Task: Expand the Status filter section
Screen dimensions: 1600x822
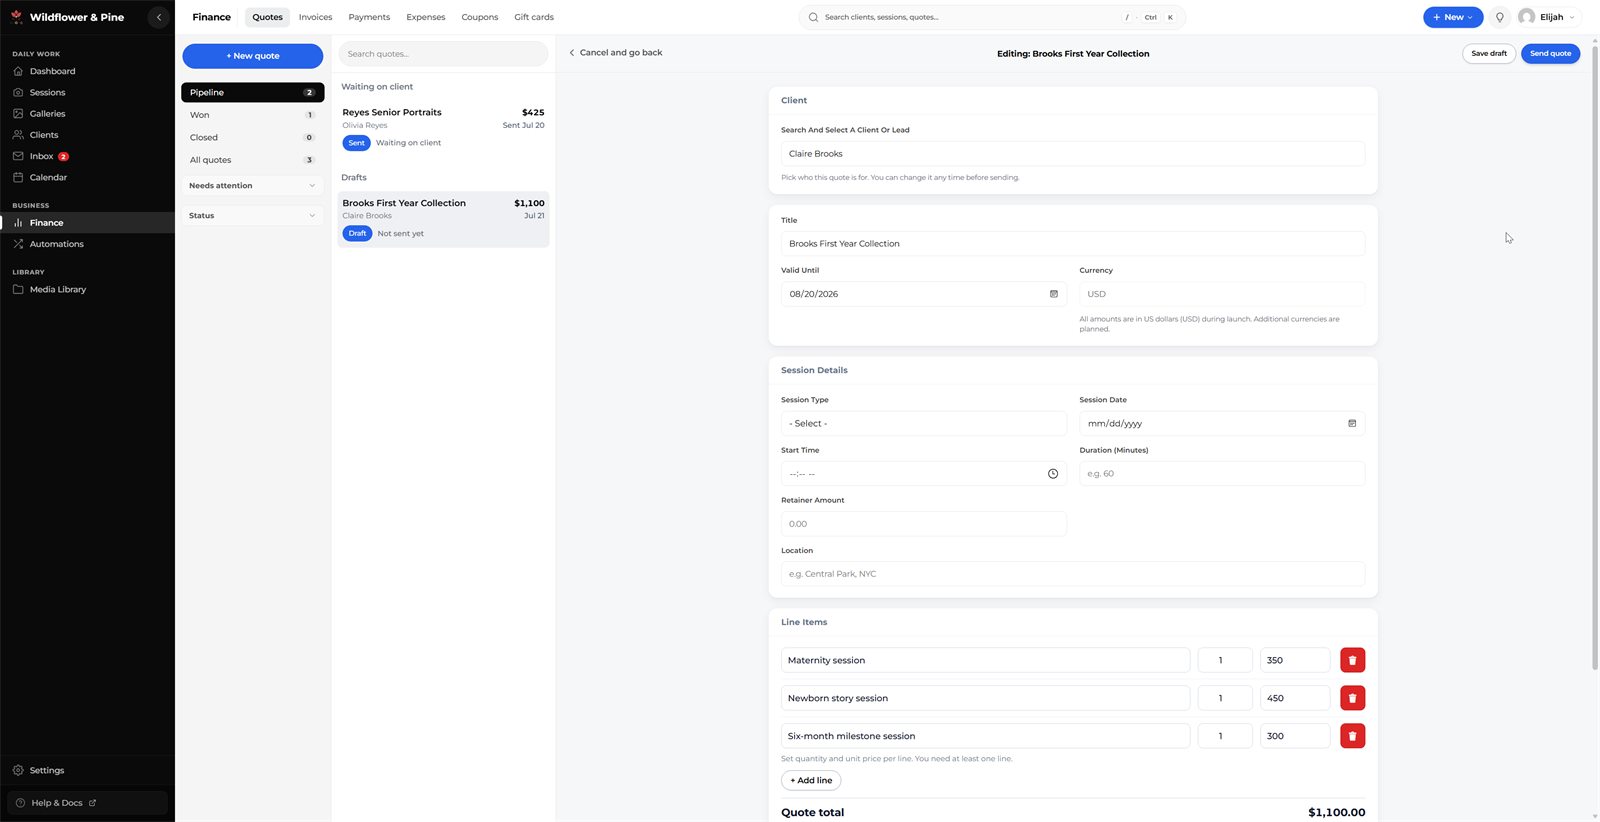Action: 252,216
